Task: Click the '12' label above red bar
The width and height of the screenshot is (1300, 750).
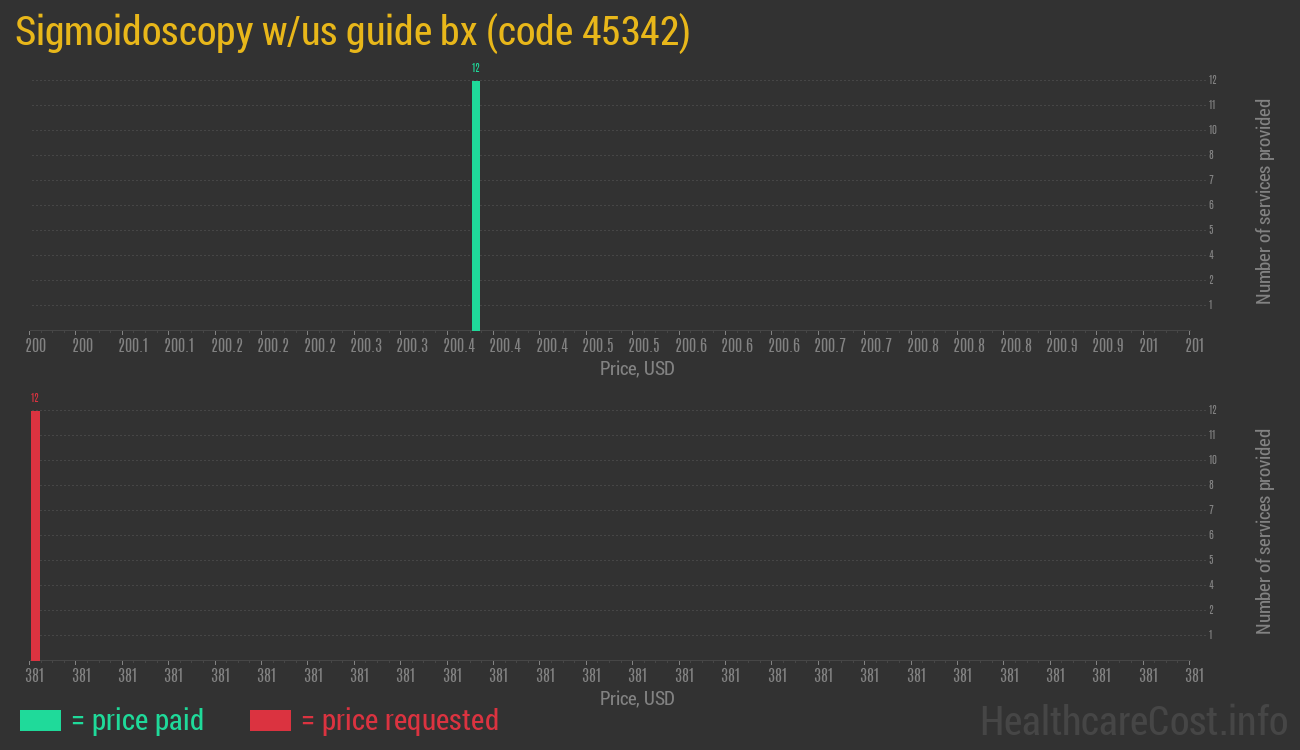Action: point(35,398)
